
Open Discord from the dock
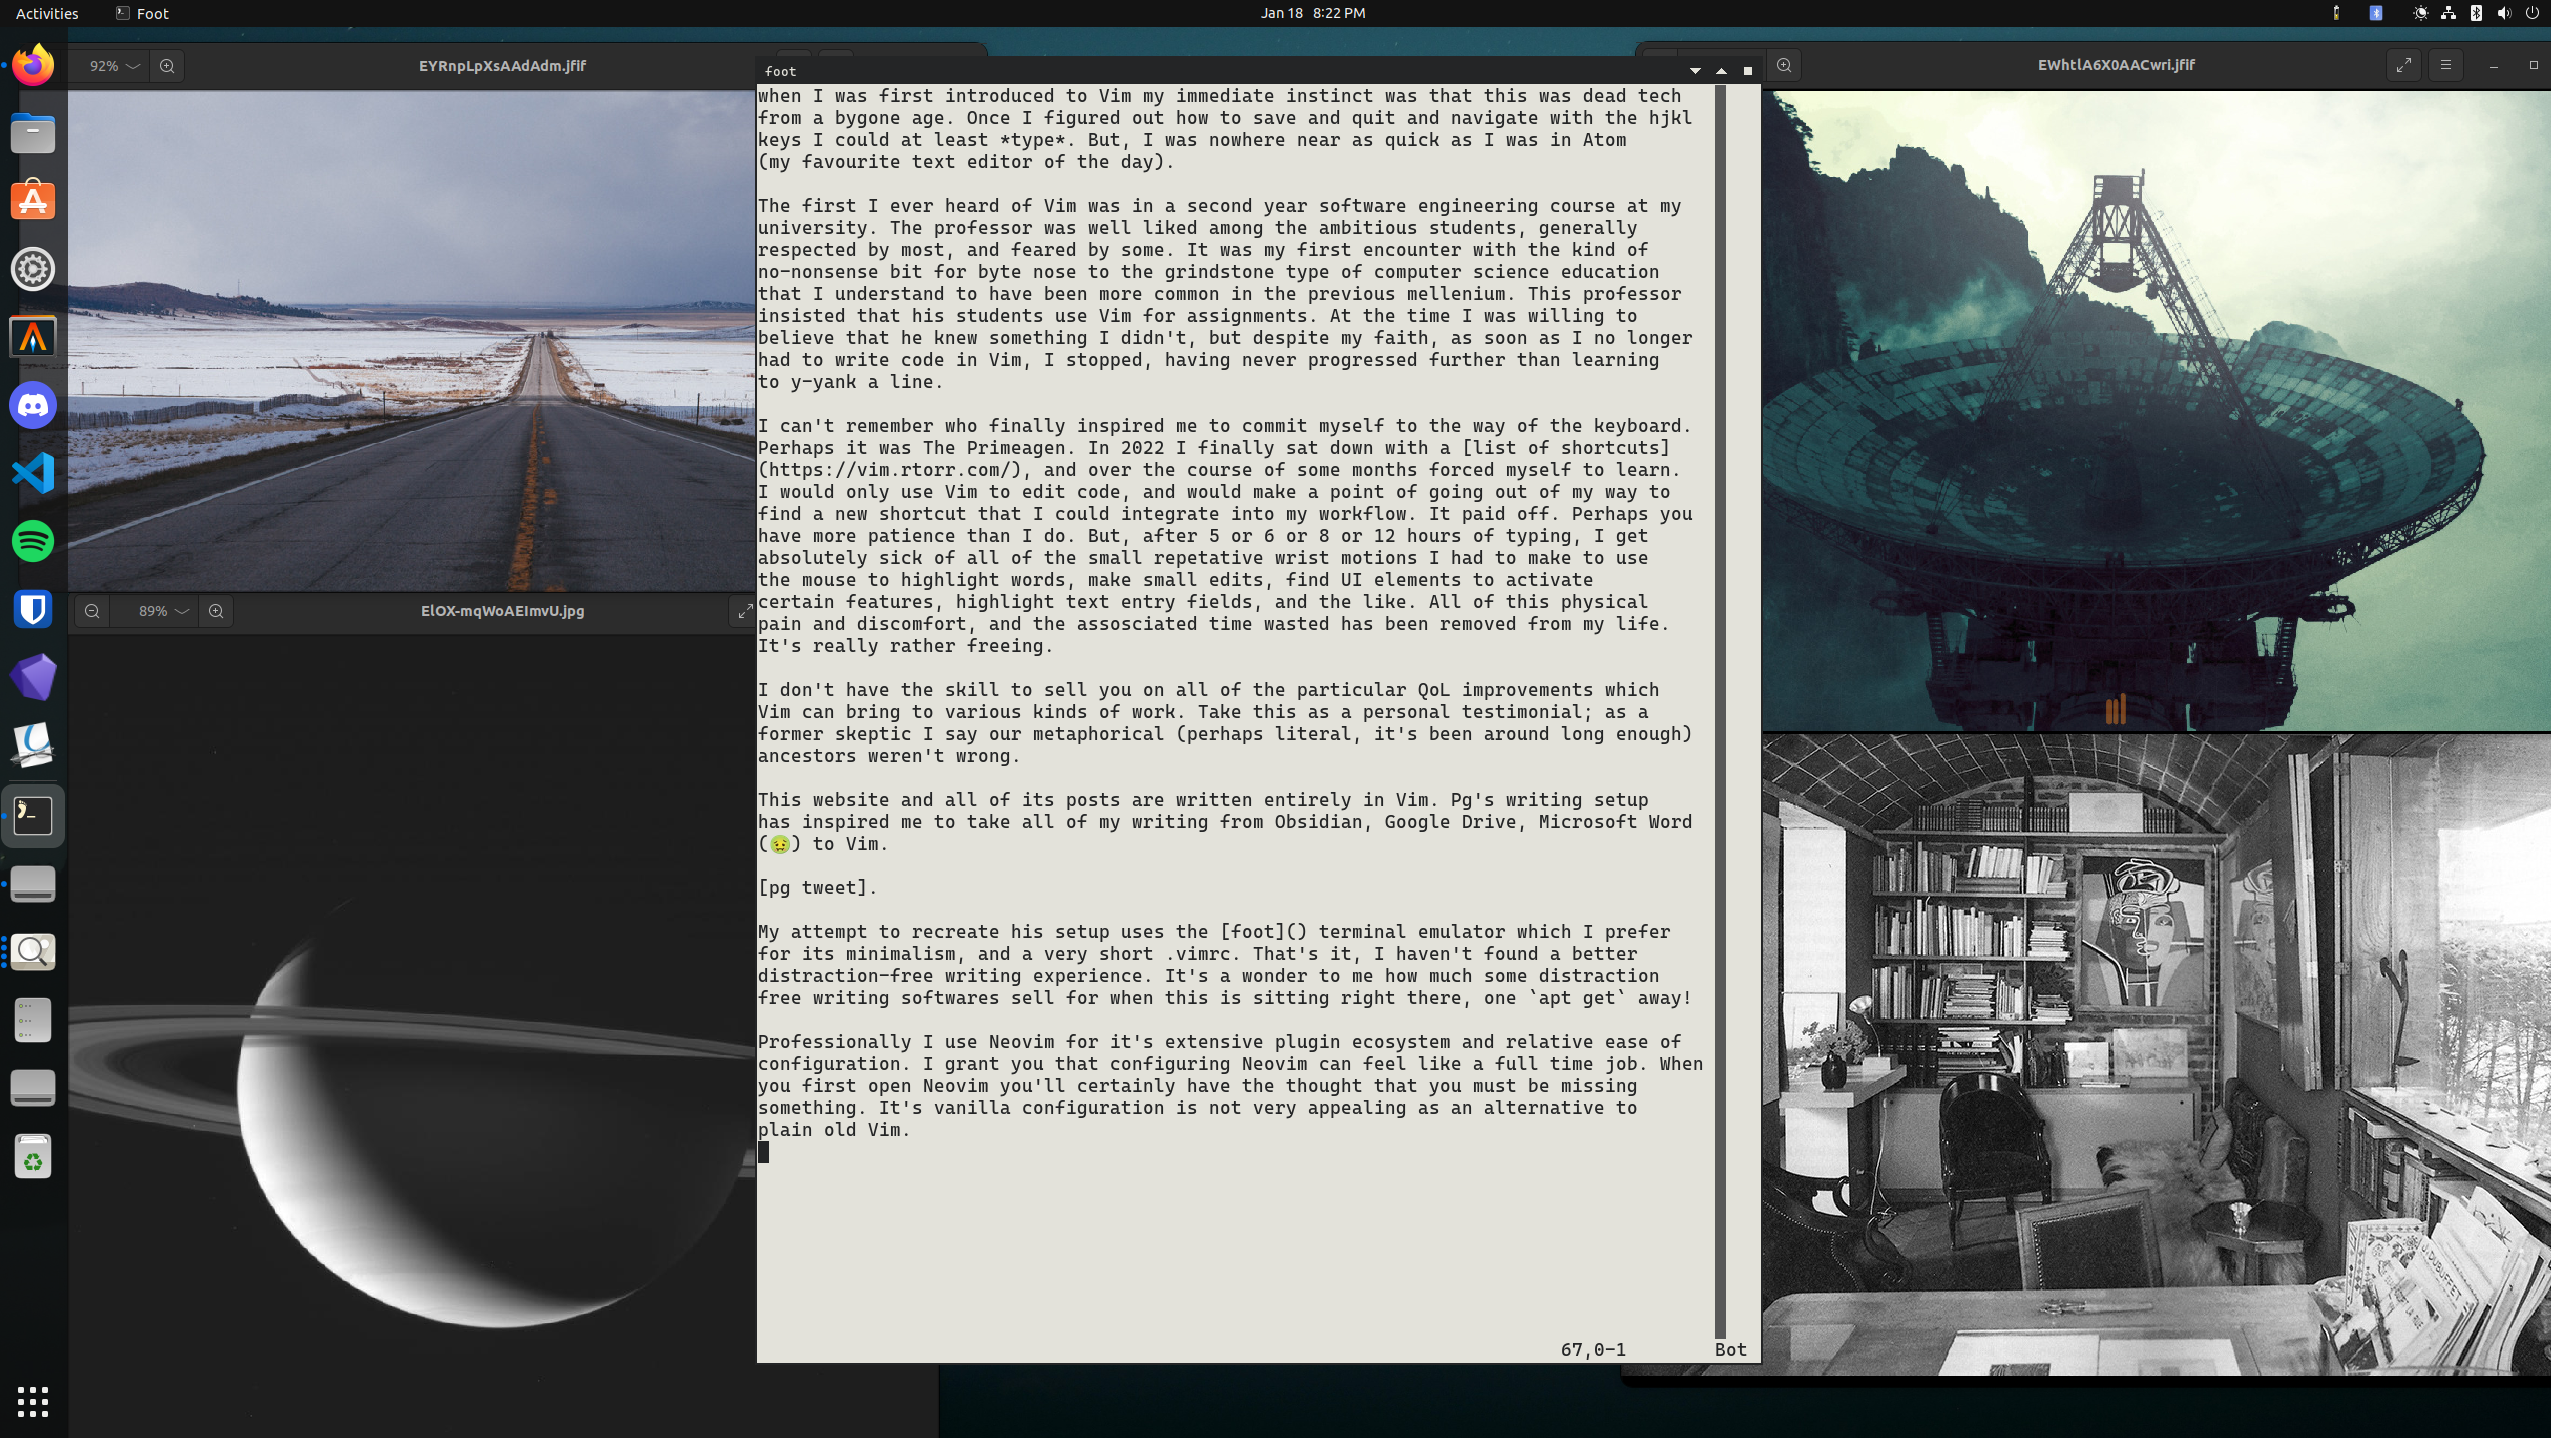point(33,406)
